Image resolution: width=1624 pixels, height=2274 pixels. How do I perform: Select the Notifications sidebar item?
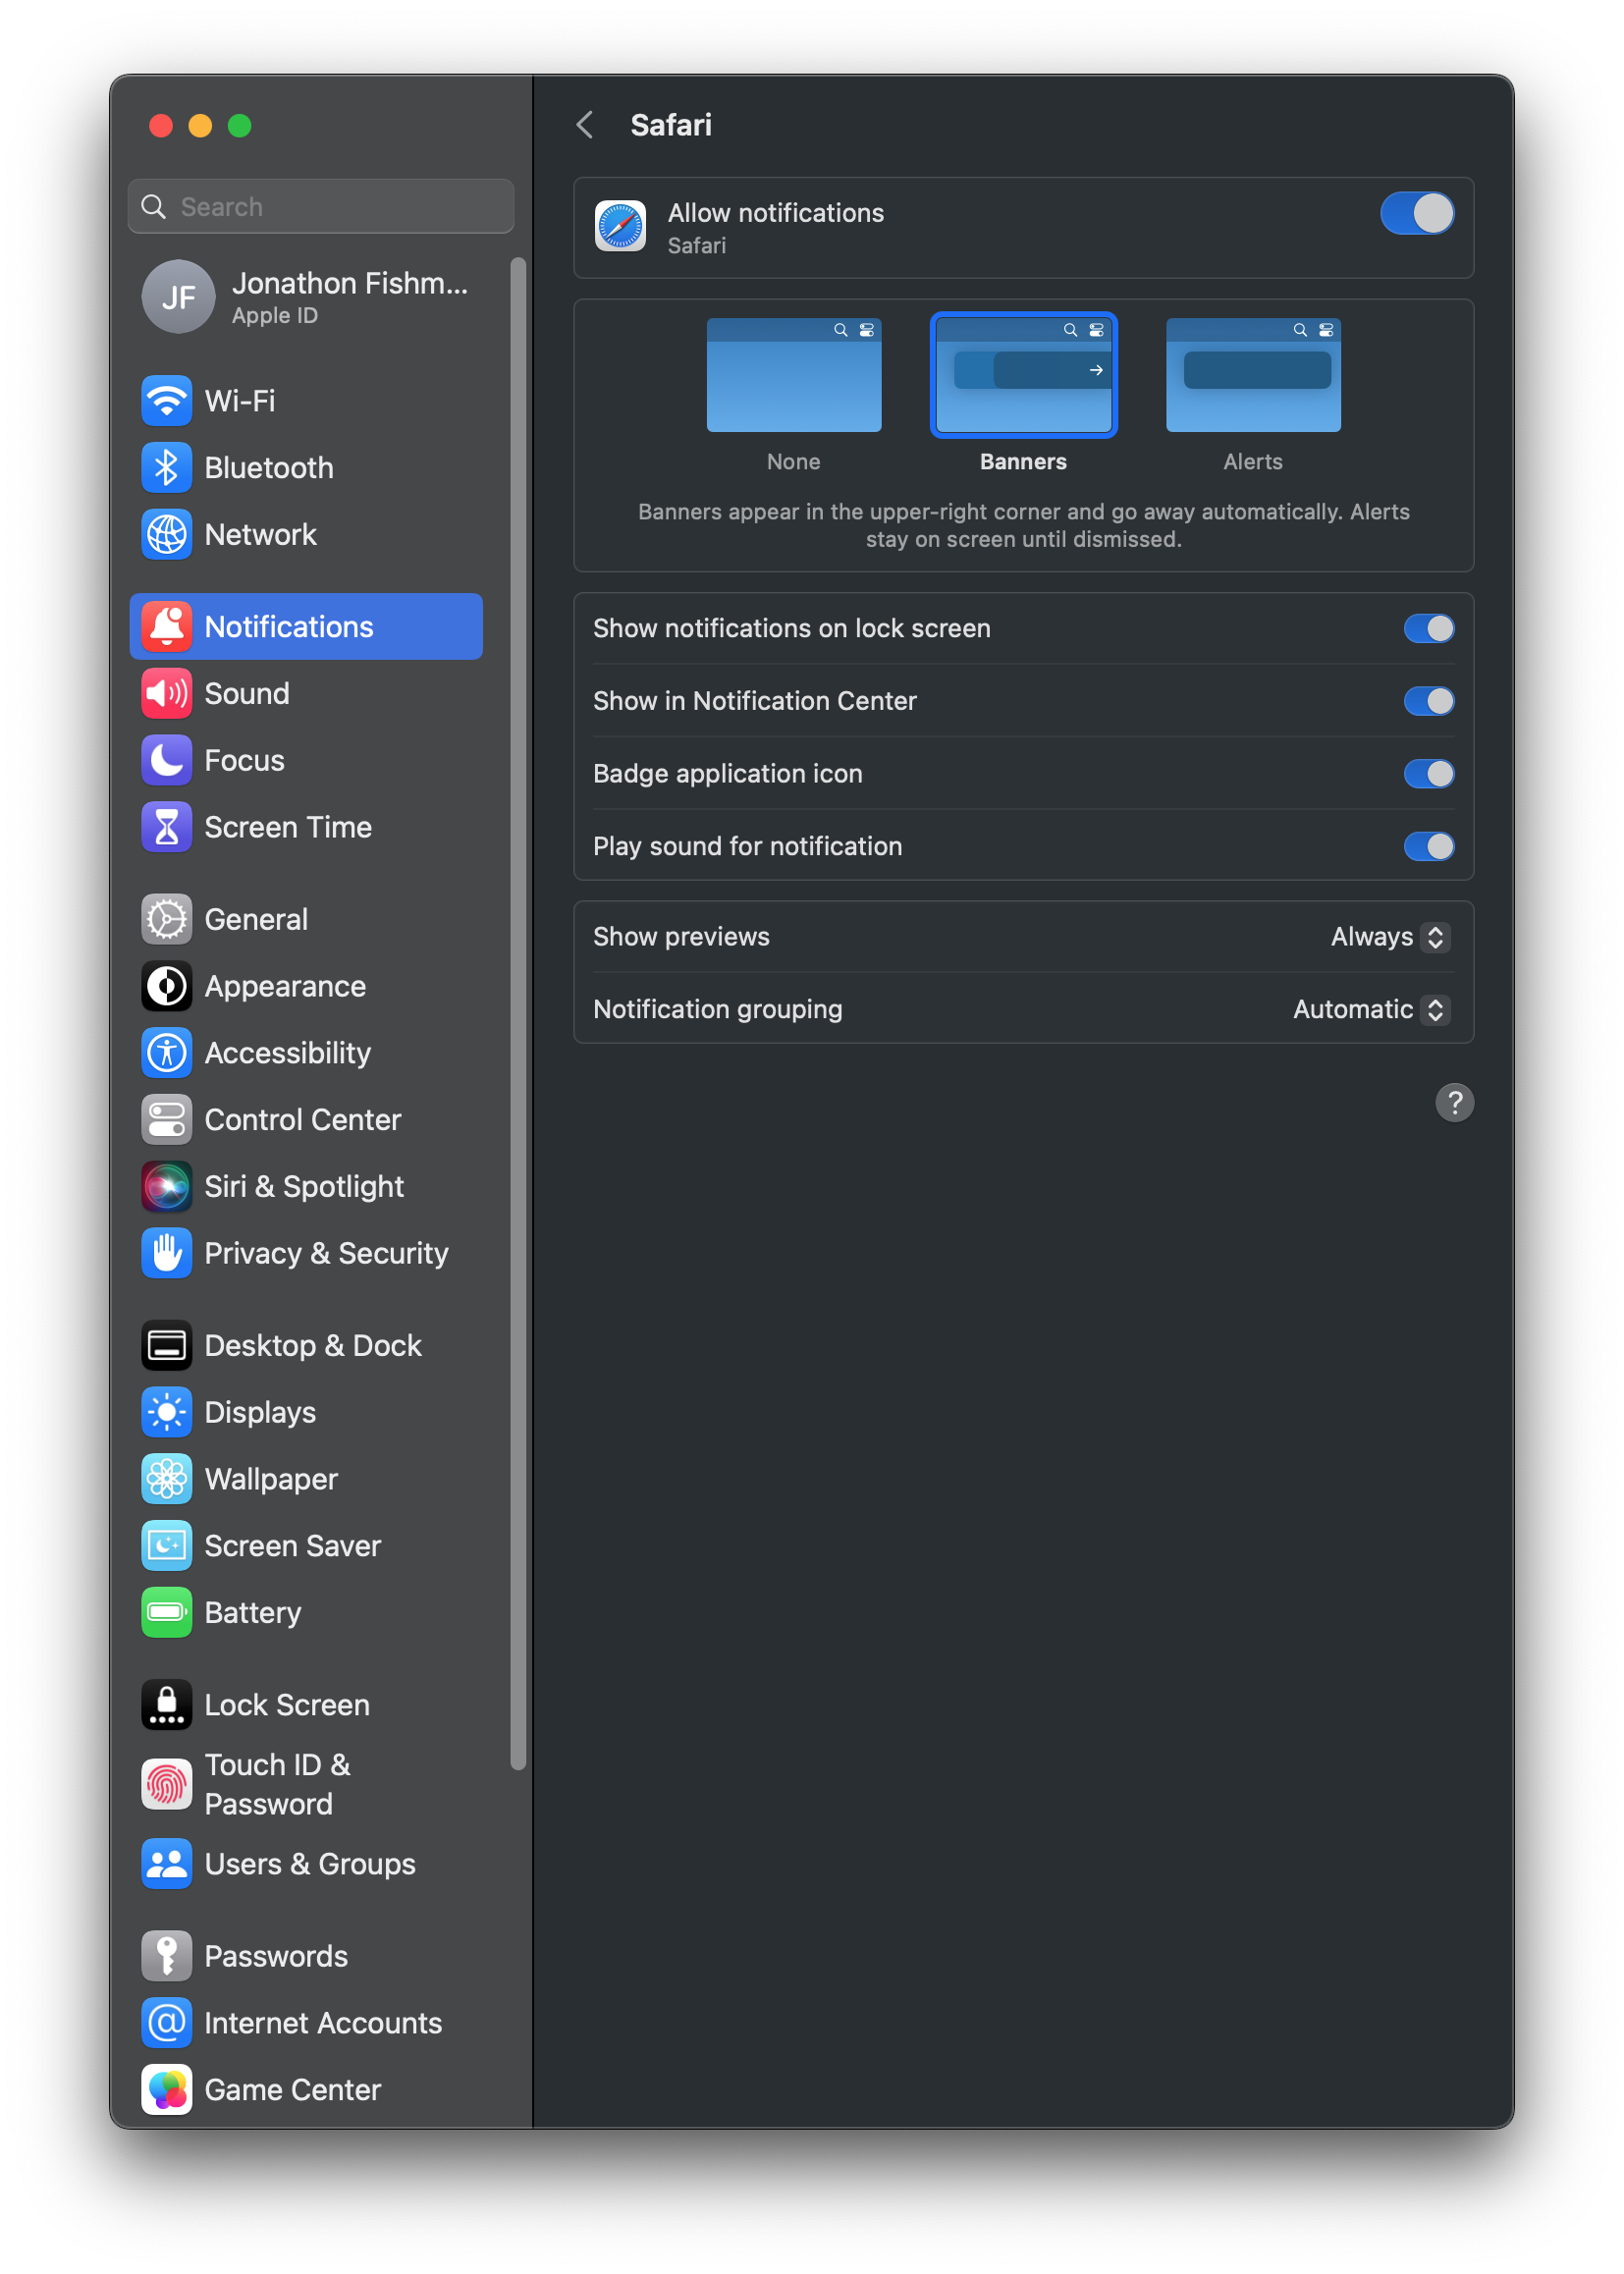306,627
